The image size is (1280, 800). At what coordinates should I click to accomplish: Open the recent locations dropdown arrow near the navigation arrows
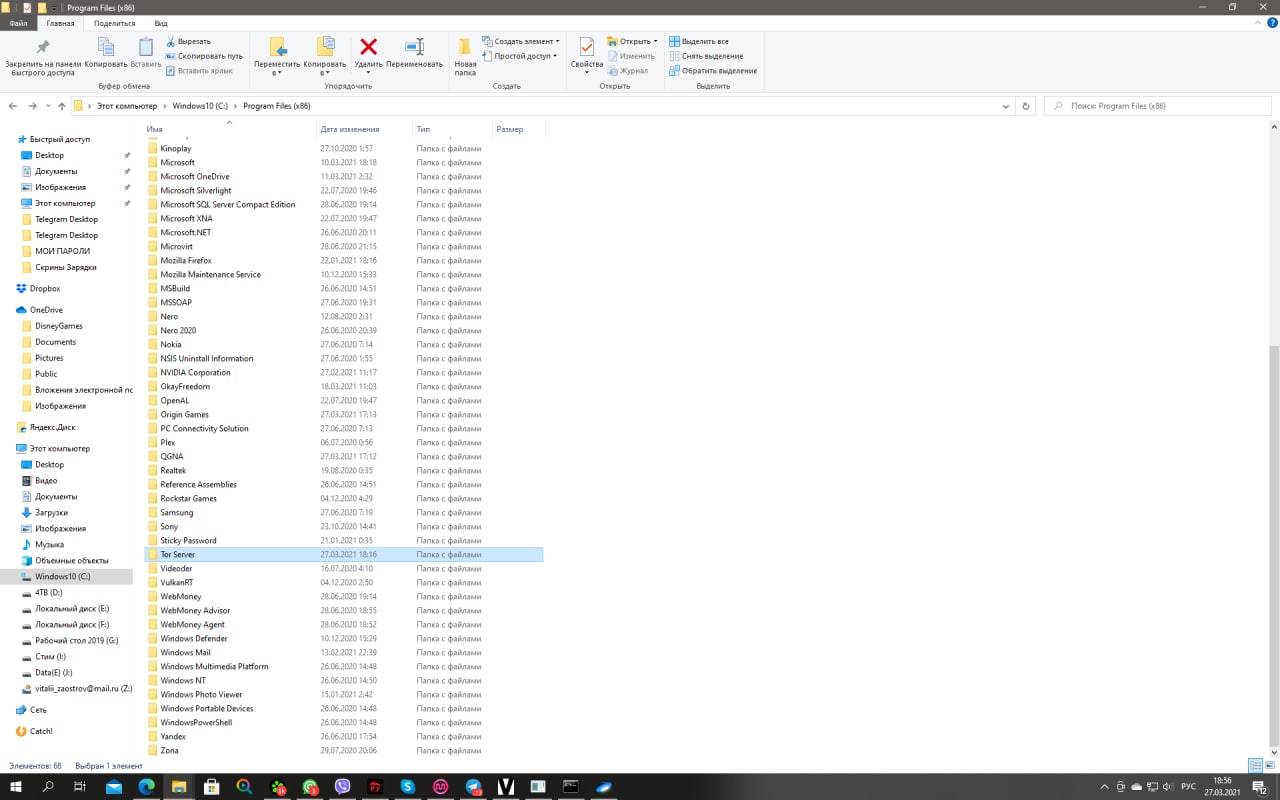(48, 106)
